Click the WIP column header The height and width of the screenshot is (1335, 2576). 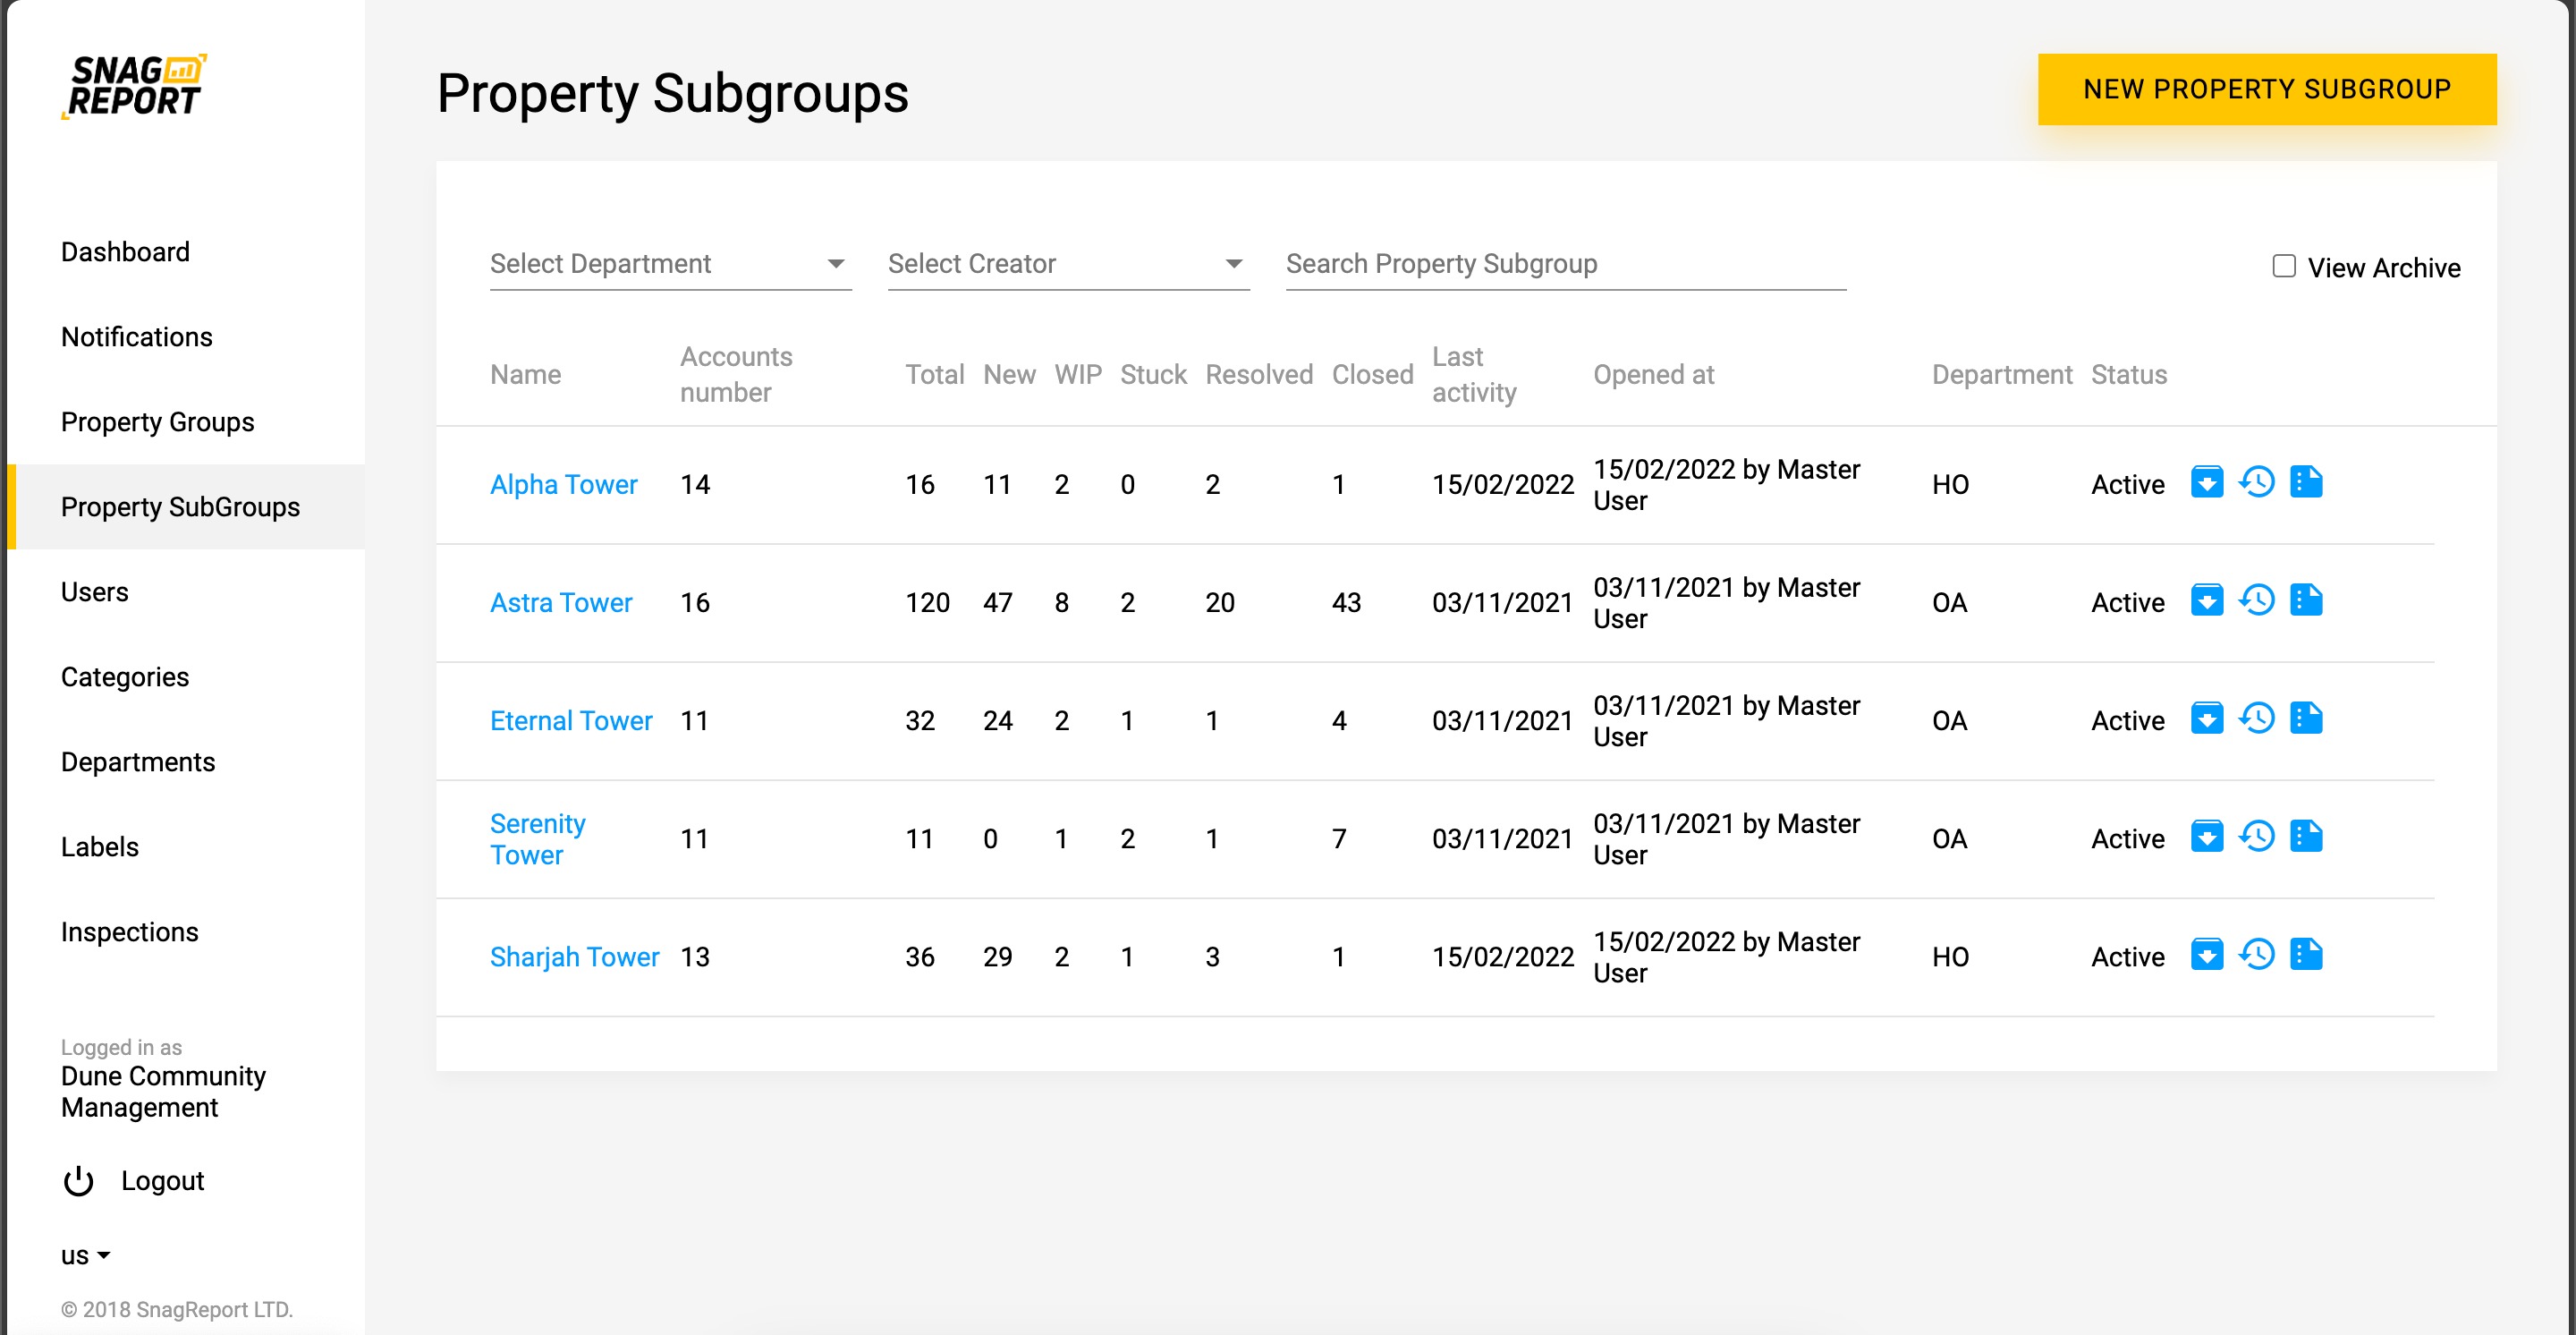click(1077, 374)
